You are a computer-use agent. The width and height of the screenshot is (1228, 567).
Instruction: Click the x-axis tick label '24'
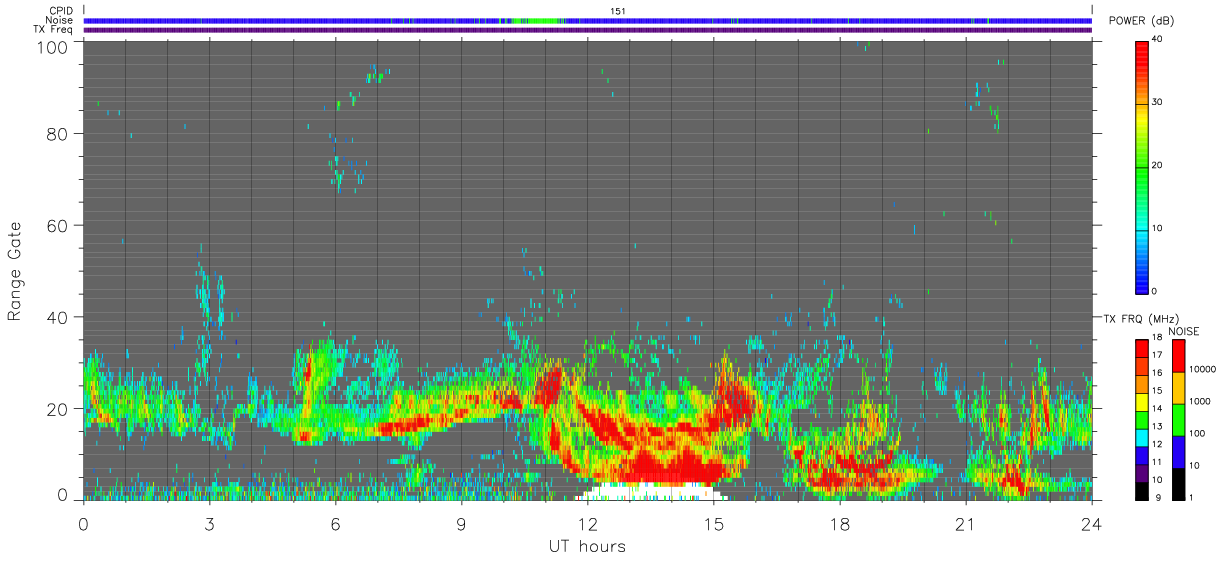click(1091, 523)
